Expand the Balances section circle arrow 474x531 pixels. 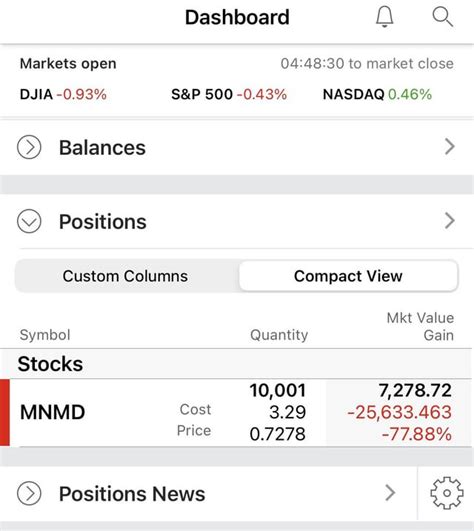click(x=29, y=147)
